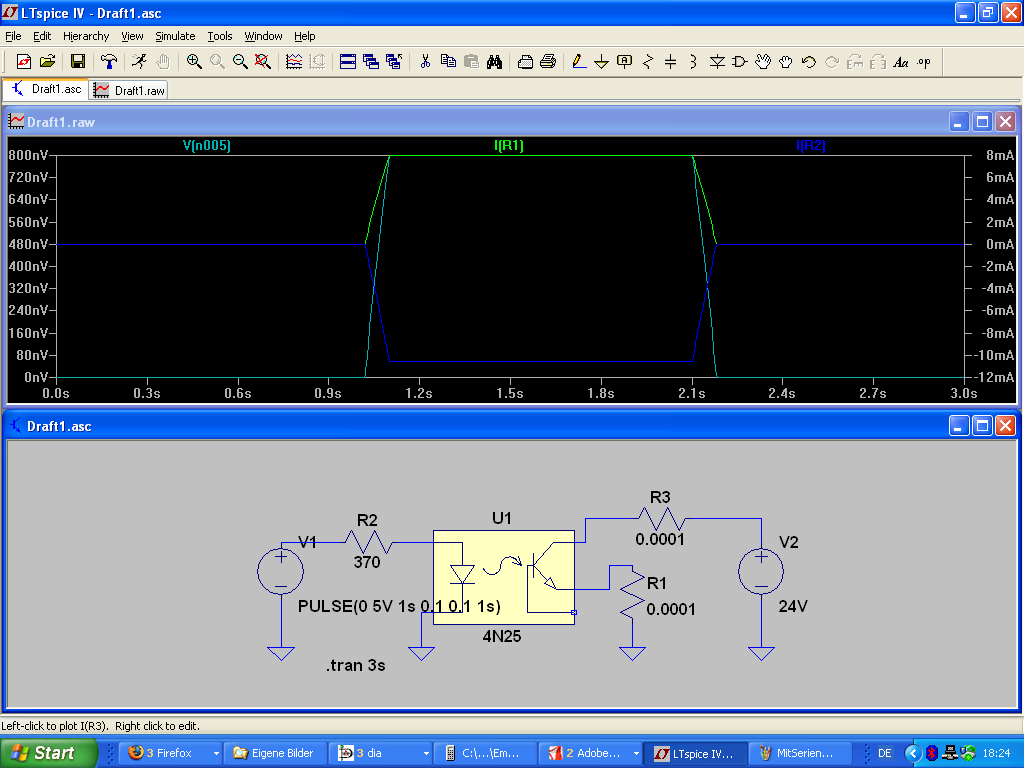This screenshot has width=1024, height=768.
Task: Cut selection with scissors icon
Action: [425, 61]
